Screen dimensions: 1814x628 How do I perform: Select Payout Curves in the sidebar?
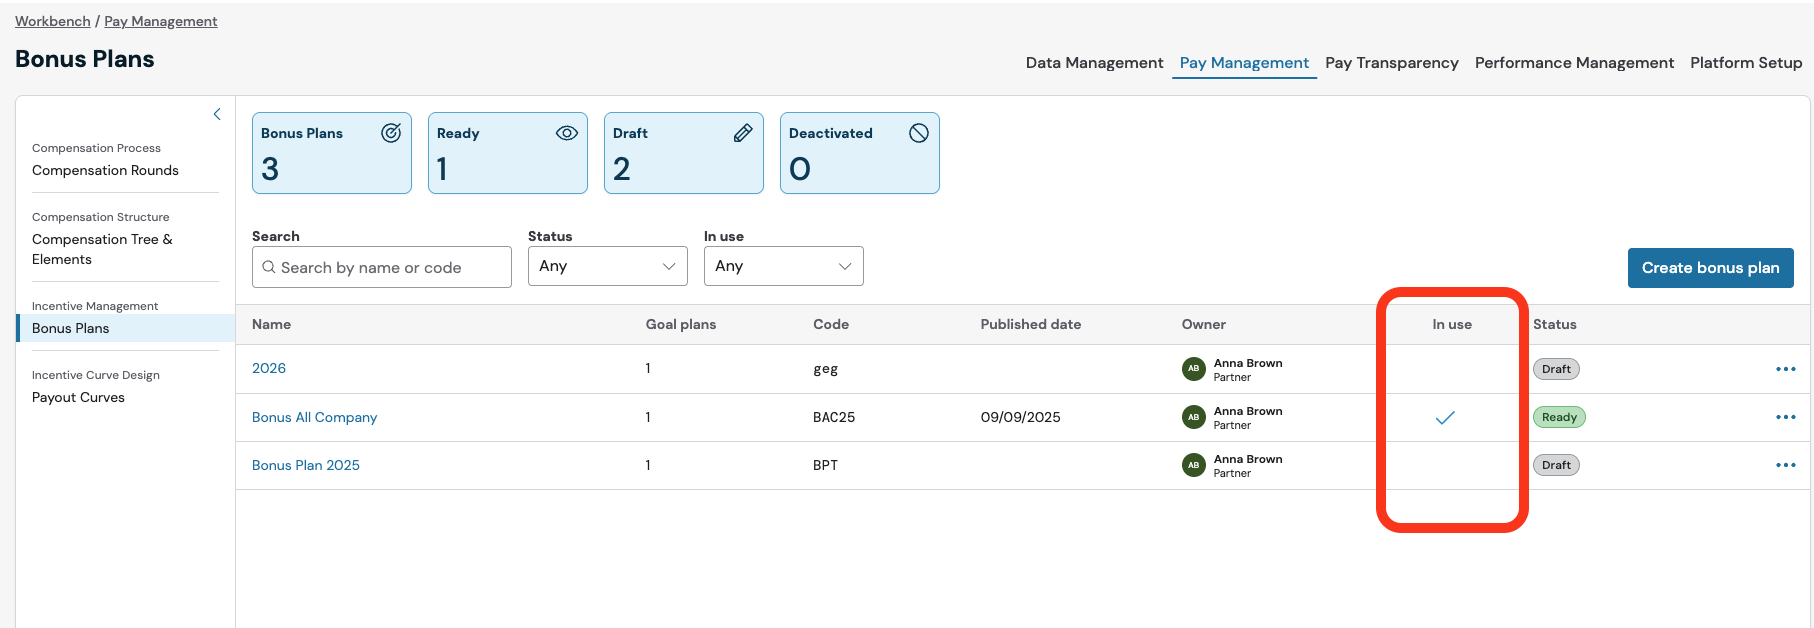click(78, 397)
